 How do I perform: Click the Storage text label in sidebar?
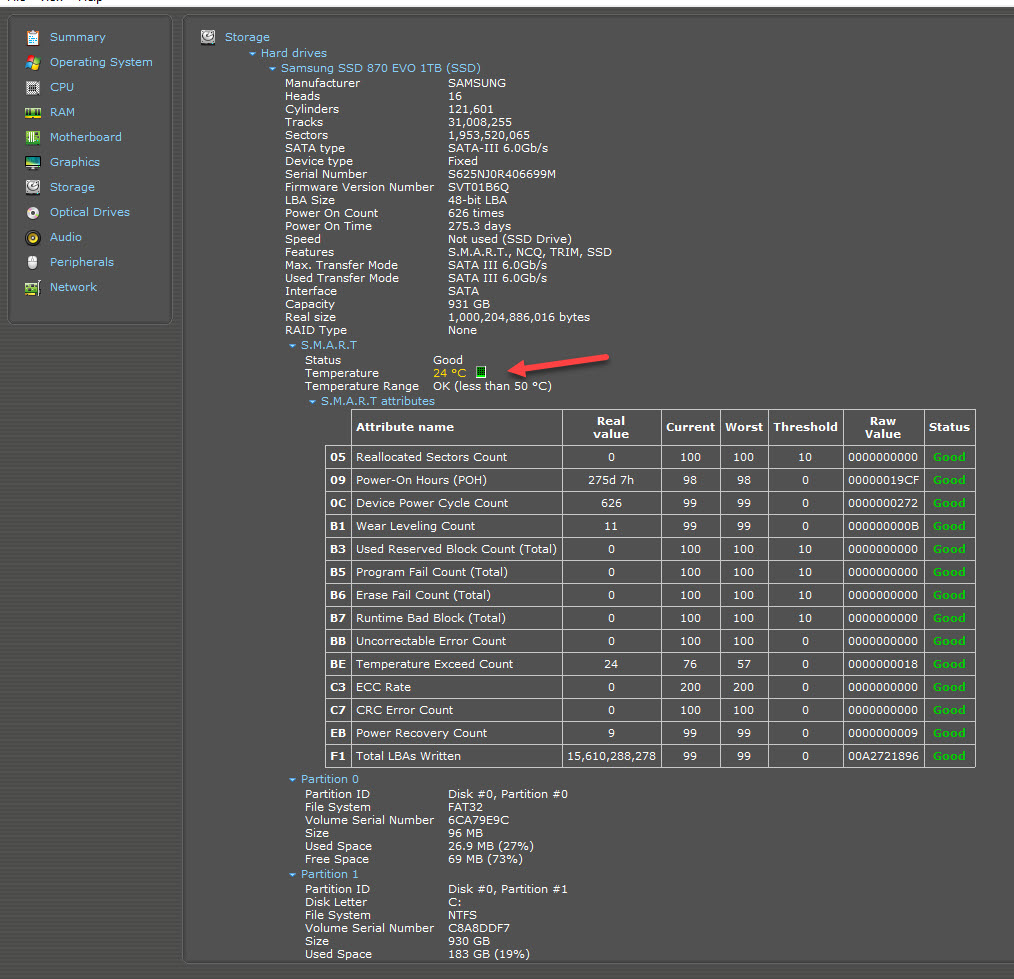tap(73, 187)
